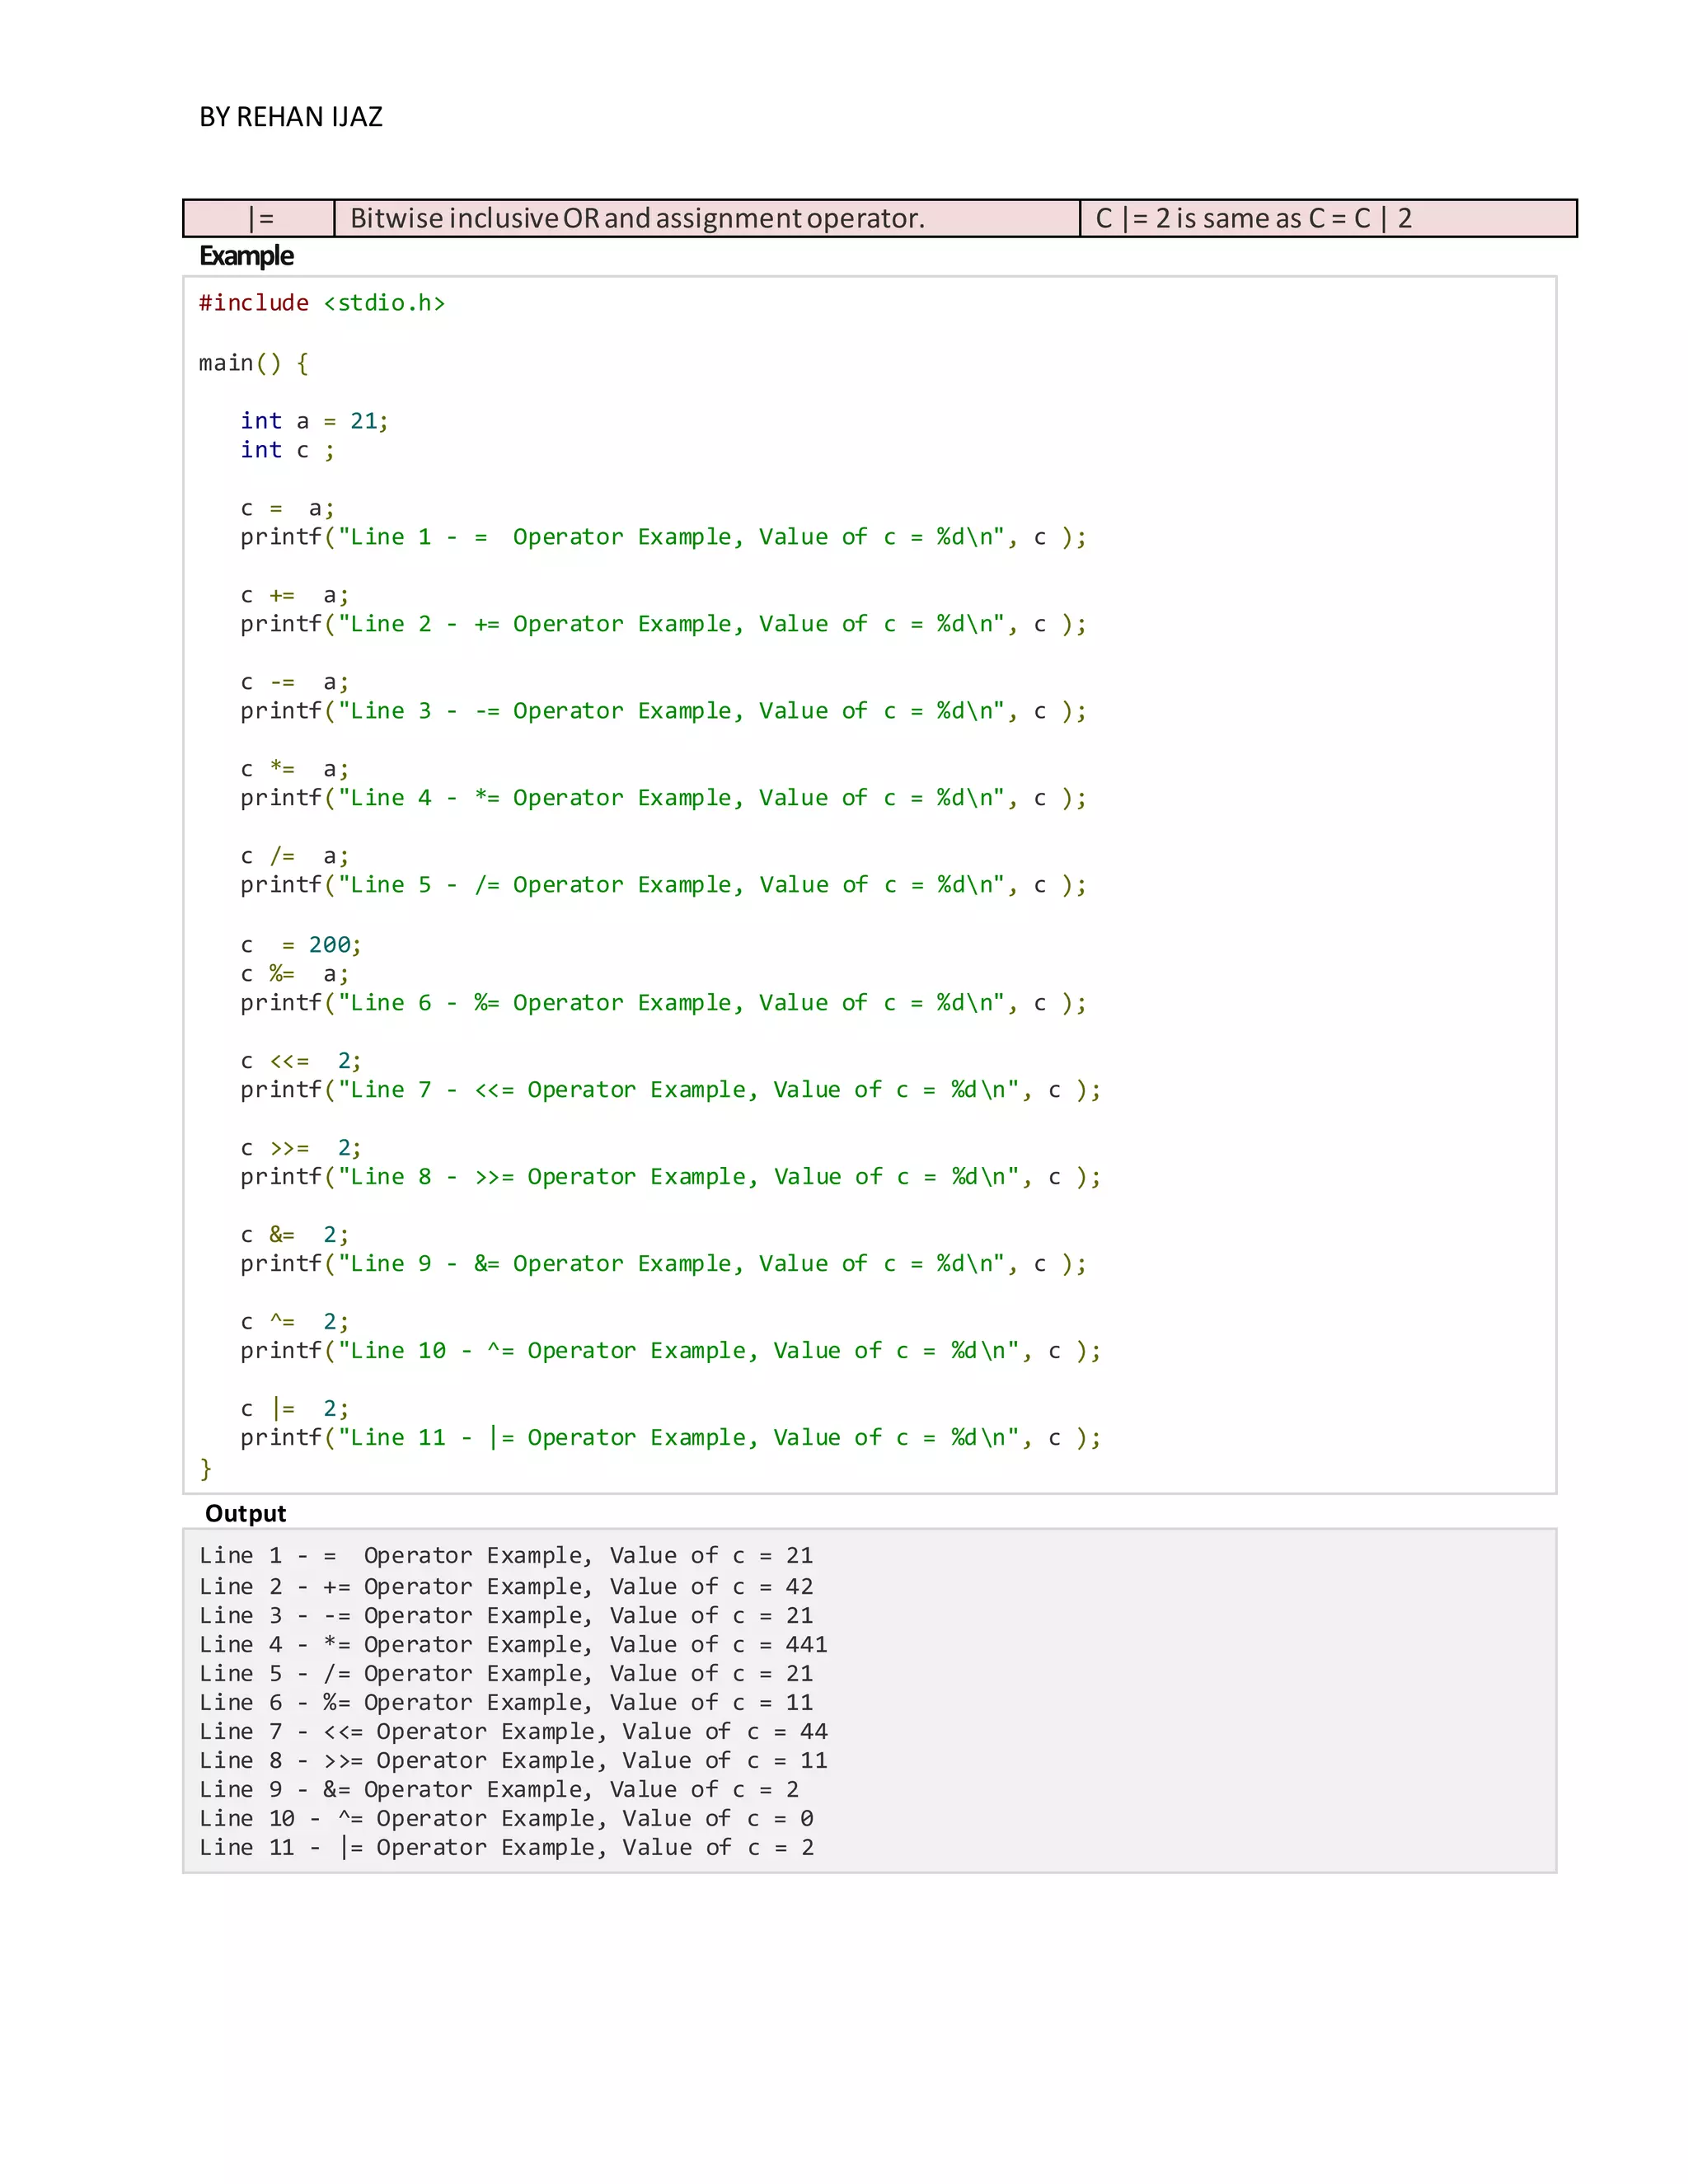Click the 'C |= 2 is same as' cell
Viewport: 1688px width, 2184px height.
[1253, 218]
